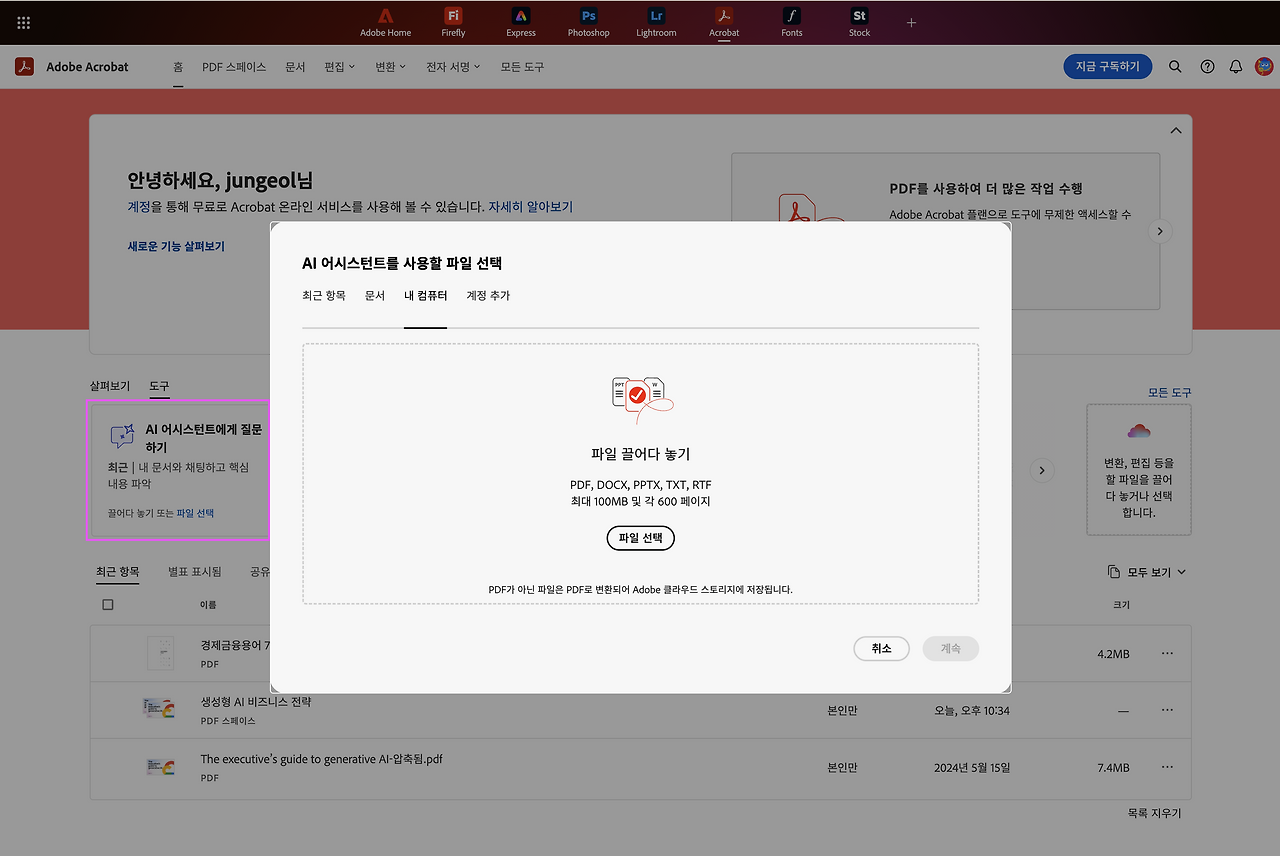
Task: Open Adobe Fonts
Action: tap(792, 23)
